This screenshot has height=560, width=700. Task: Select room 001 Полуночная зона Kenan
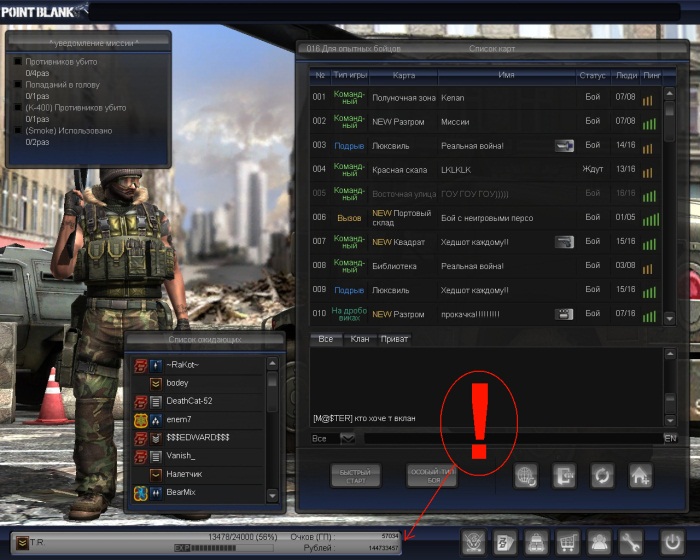[486, 97]
